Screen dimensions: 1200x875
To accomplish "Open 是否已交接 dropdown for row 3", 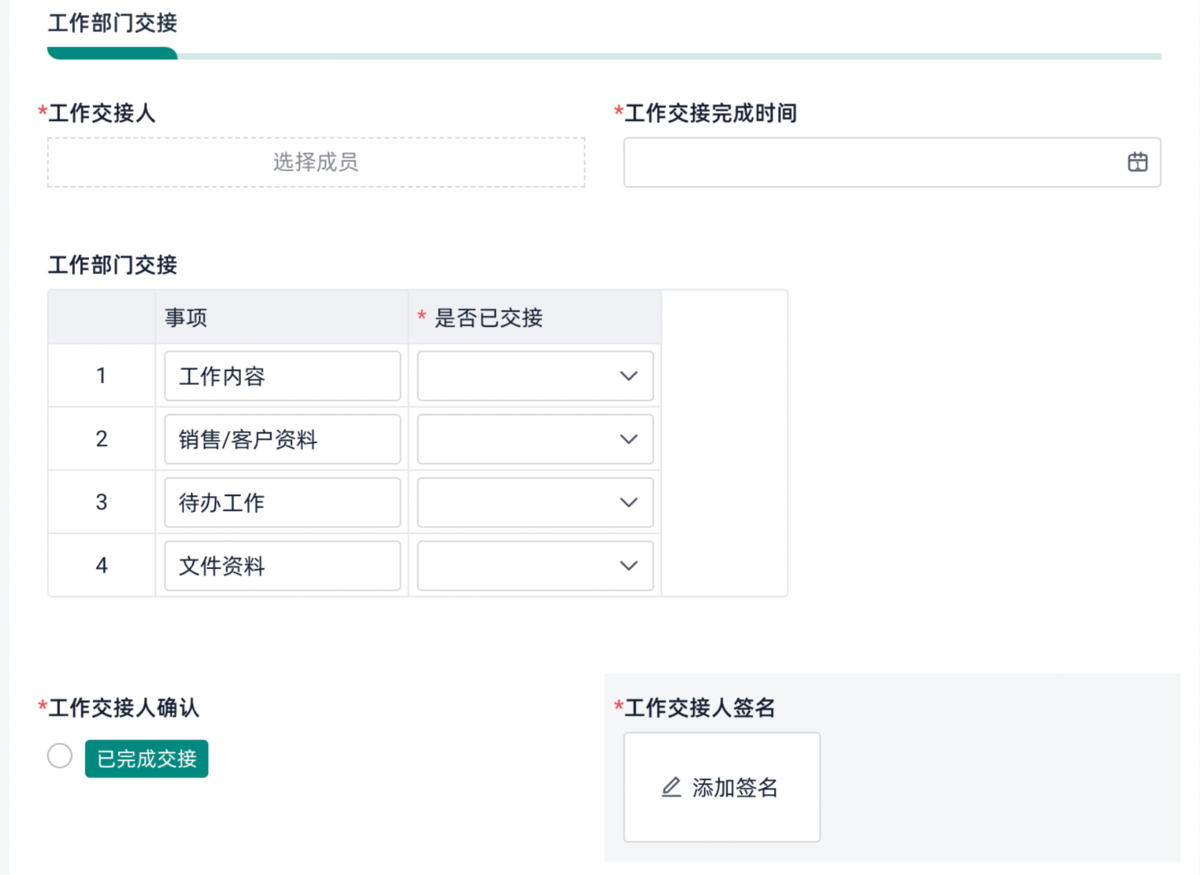I will click(x=535, y=502).
